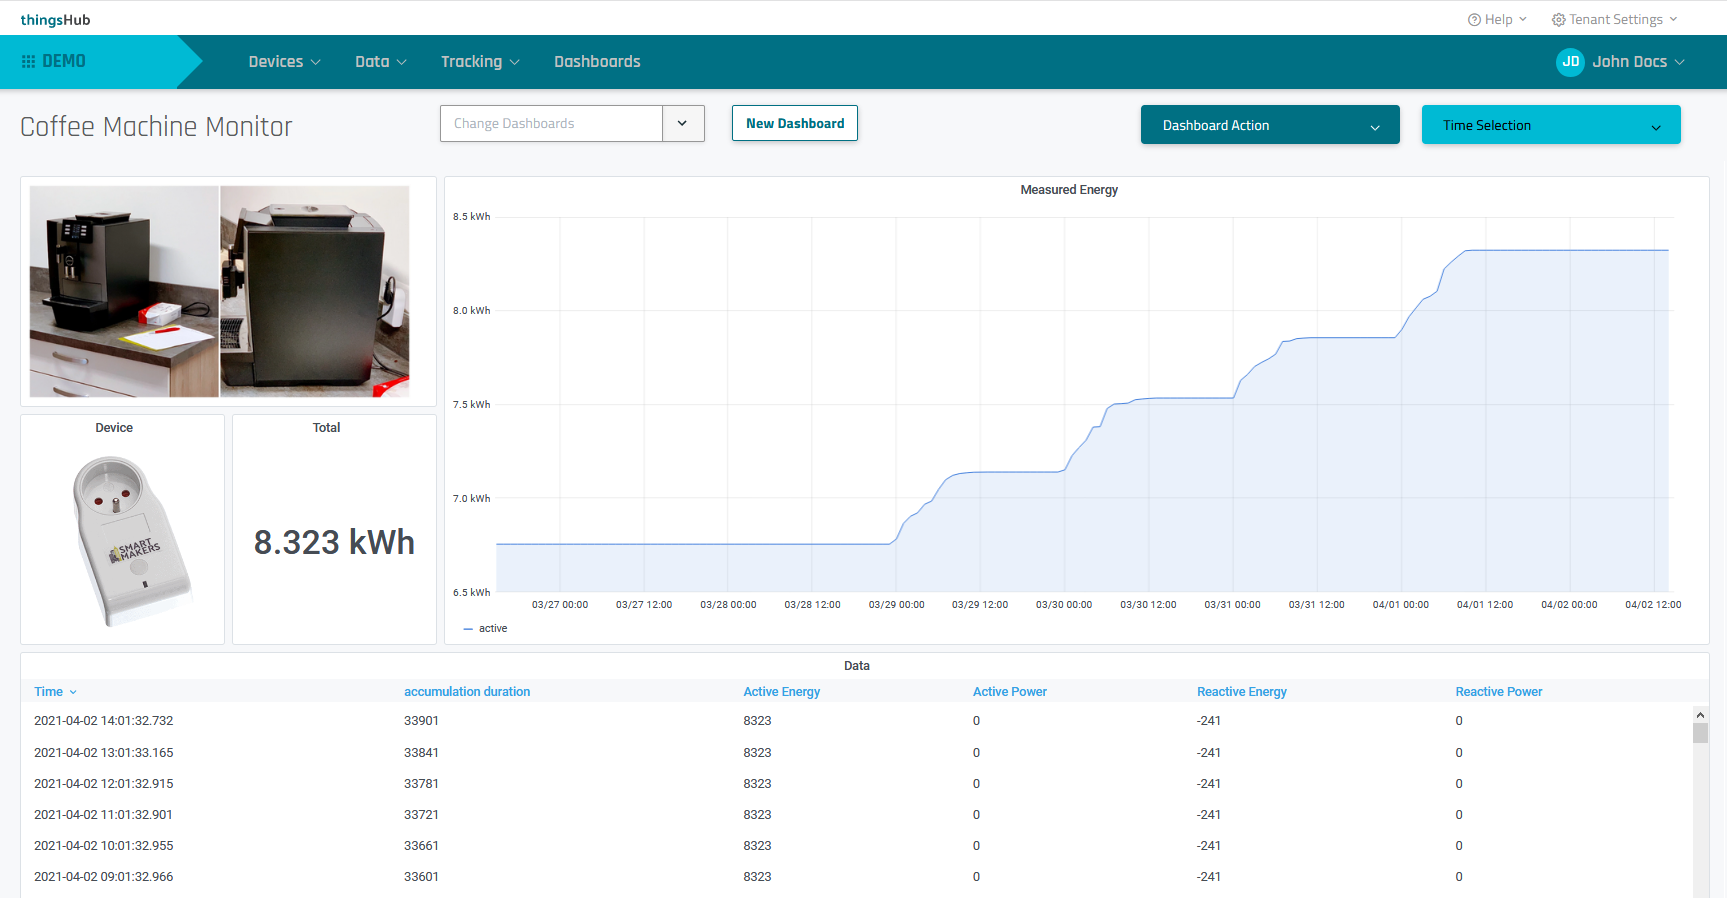Click the Change Dashboards search field
The width and height of the screenshot is (1727, 898).
click(x=551, y=124)
